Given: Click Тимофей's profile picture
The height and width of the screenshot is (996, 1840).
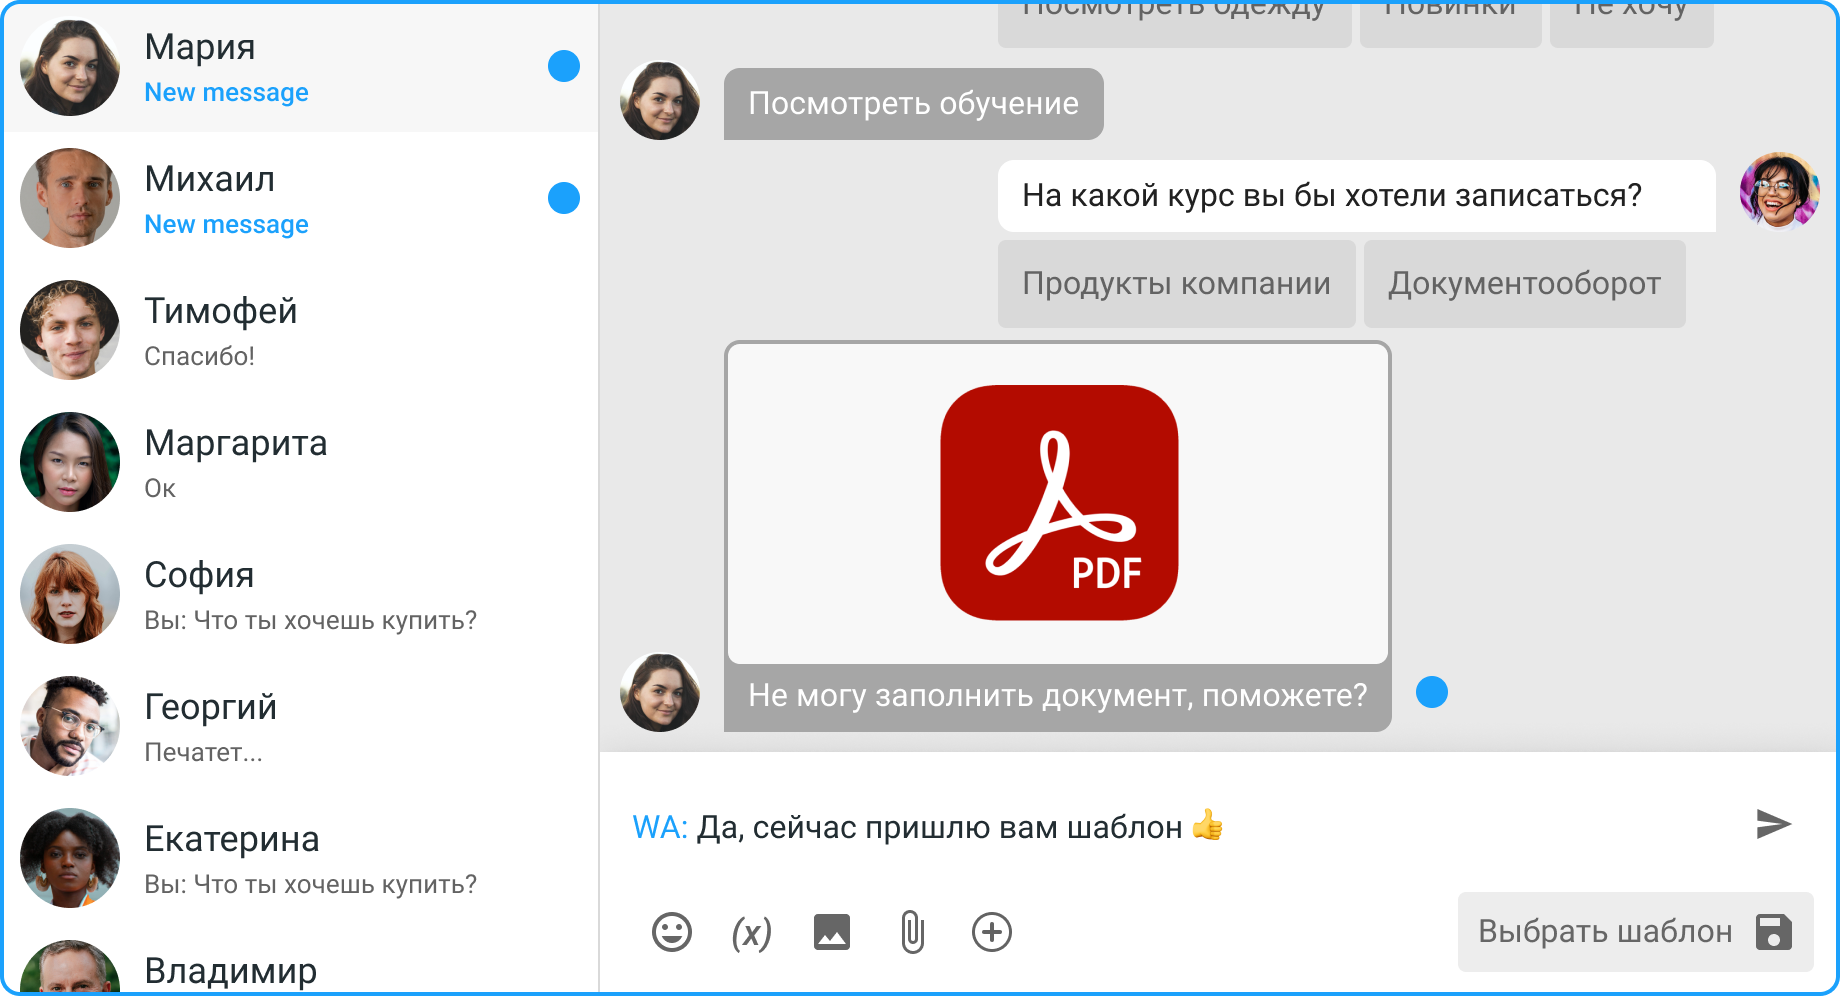Looking at the screenshot, I should click(x=70, y=330).
